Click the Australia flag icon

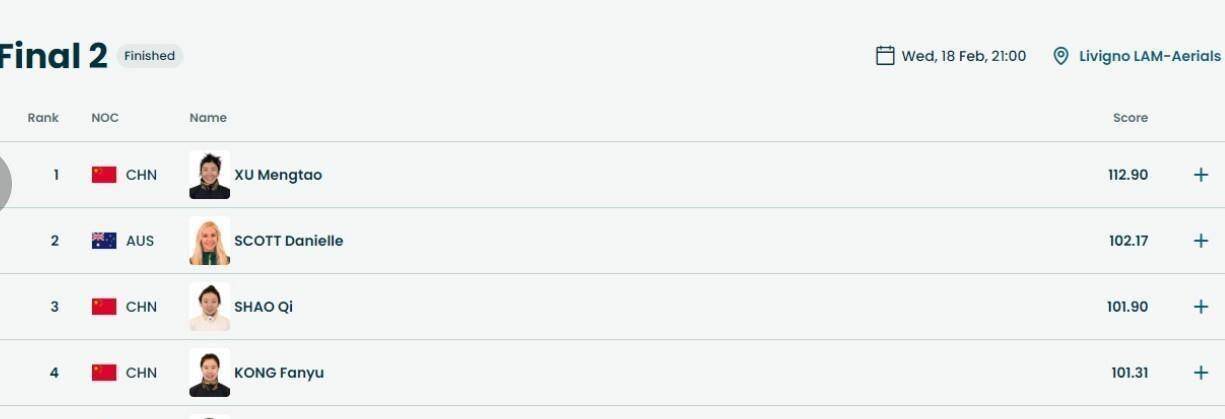(104, 241)
